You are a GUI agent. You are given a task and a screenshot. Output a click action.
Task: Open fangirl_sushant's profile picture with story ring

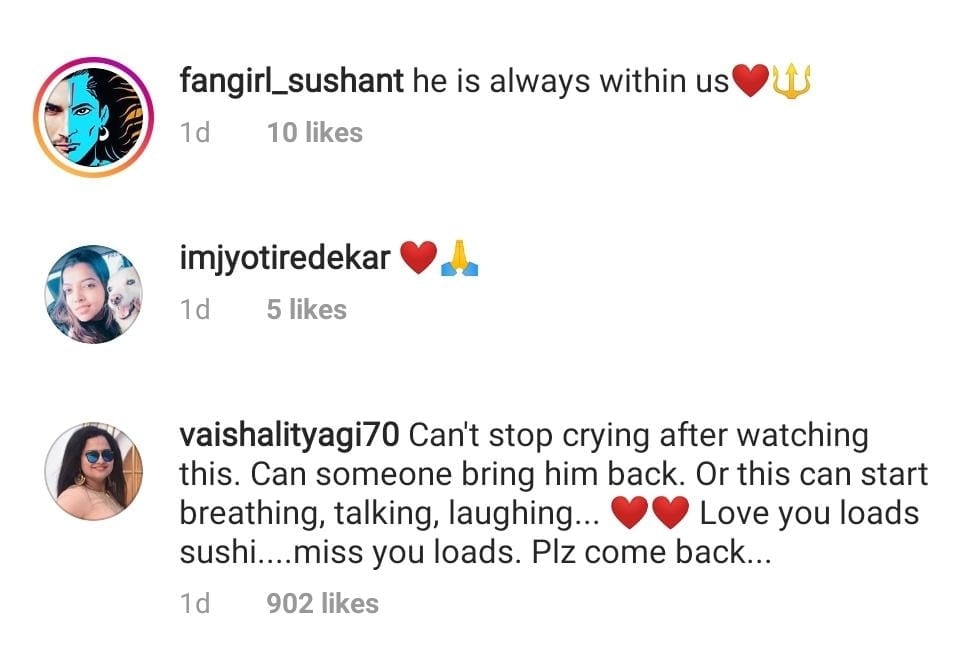pos(88,117)
